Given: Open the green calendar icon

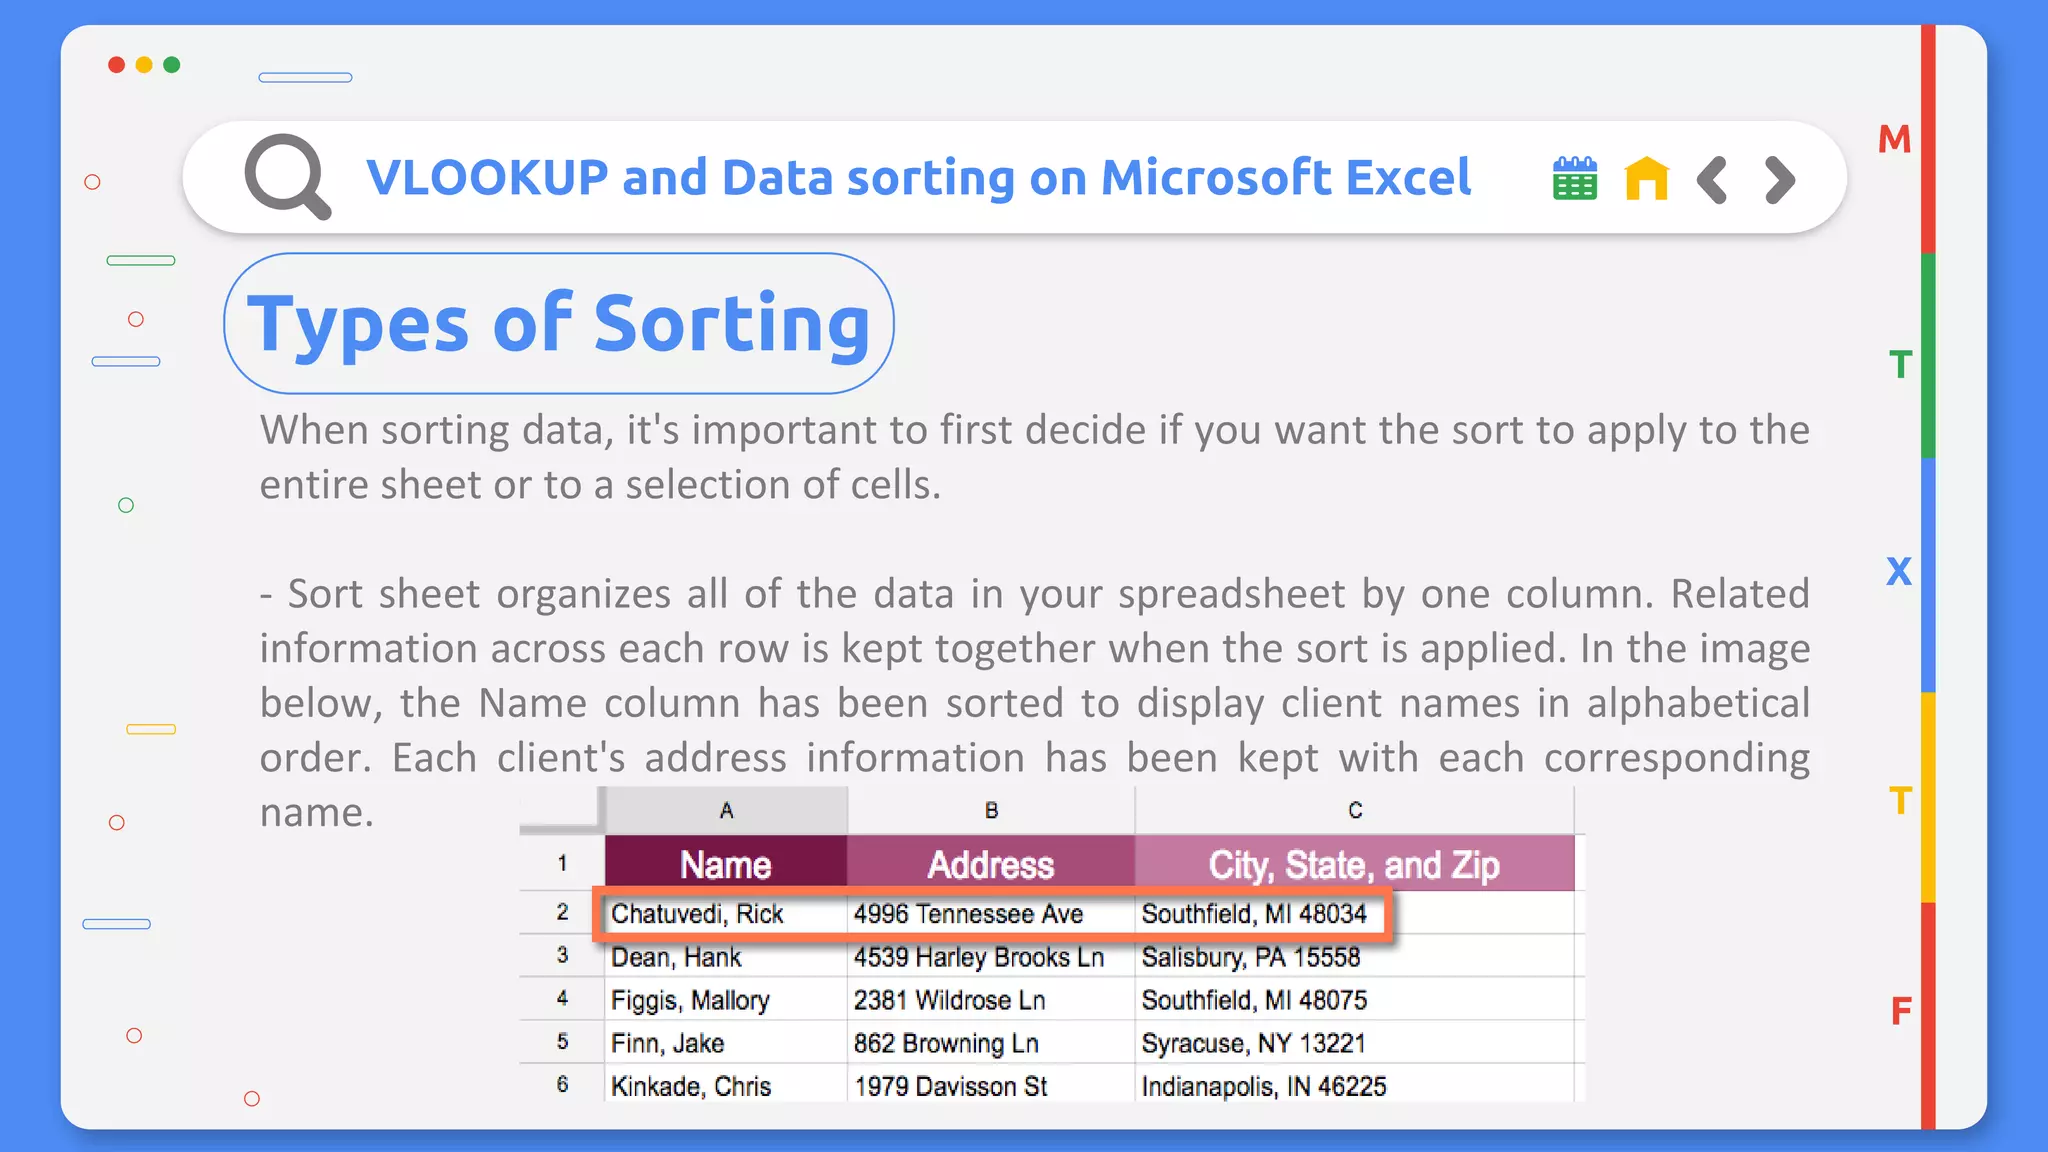Looking at the screenshot, I should click(1575, 179).
